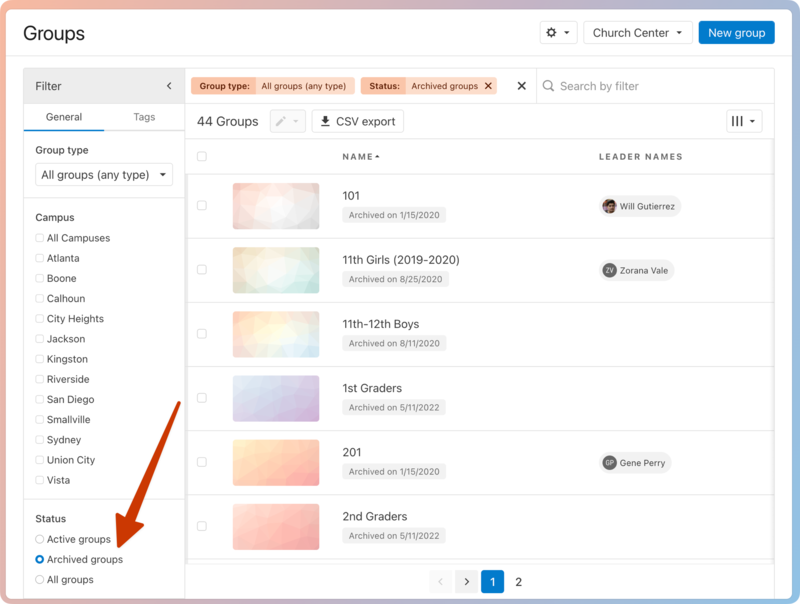Switch to the Tags tab
Image resolution: width=800 pixels, height=604 pixels.
tap(144, 117)
